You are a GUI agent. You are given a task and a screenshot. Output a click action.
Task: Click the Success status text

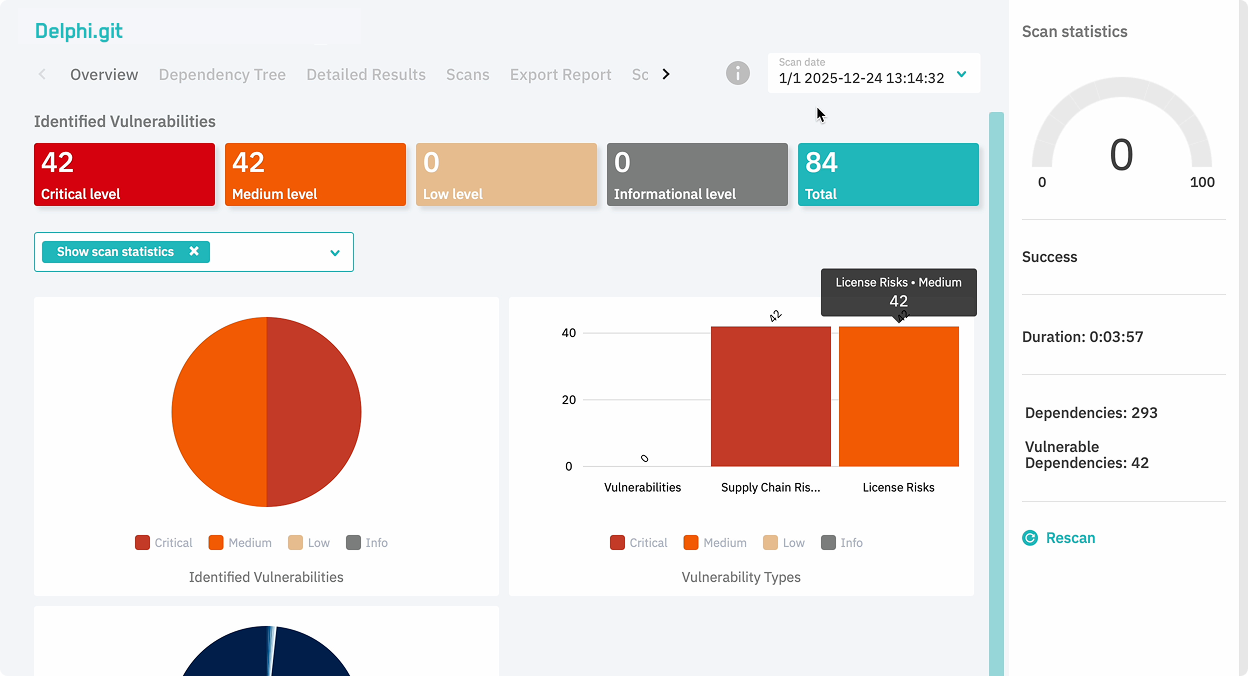[x=1050, y=257]
